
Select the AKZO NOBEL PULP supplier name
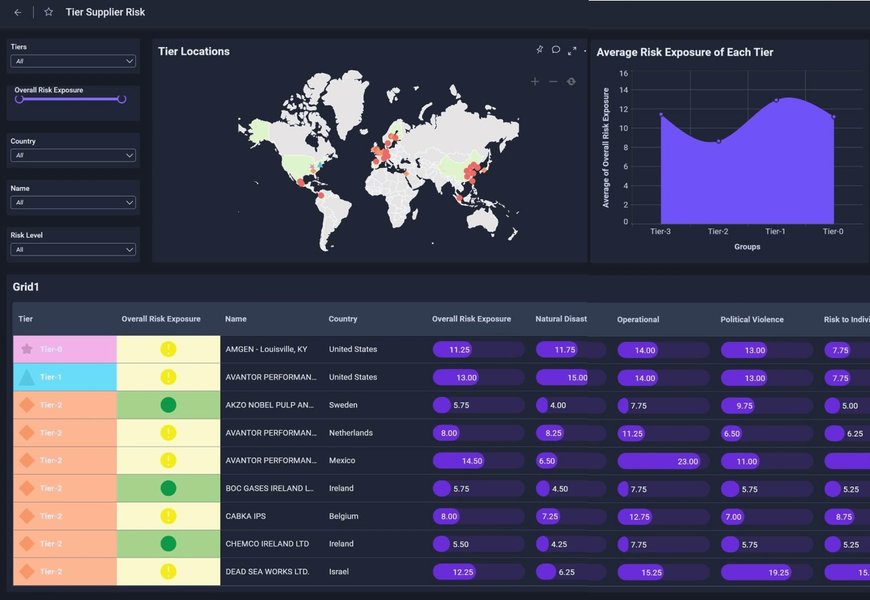point(272,406)
